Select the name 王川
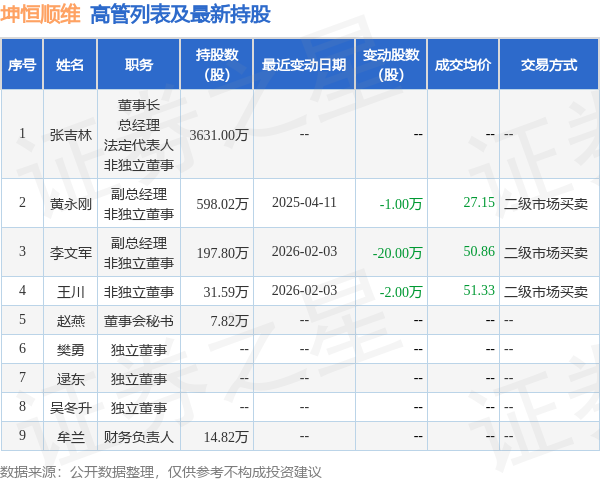 (x=70, y=292)
